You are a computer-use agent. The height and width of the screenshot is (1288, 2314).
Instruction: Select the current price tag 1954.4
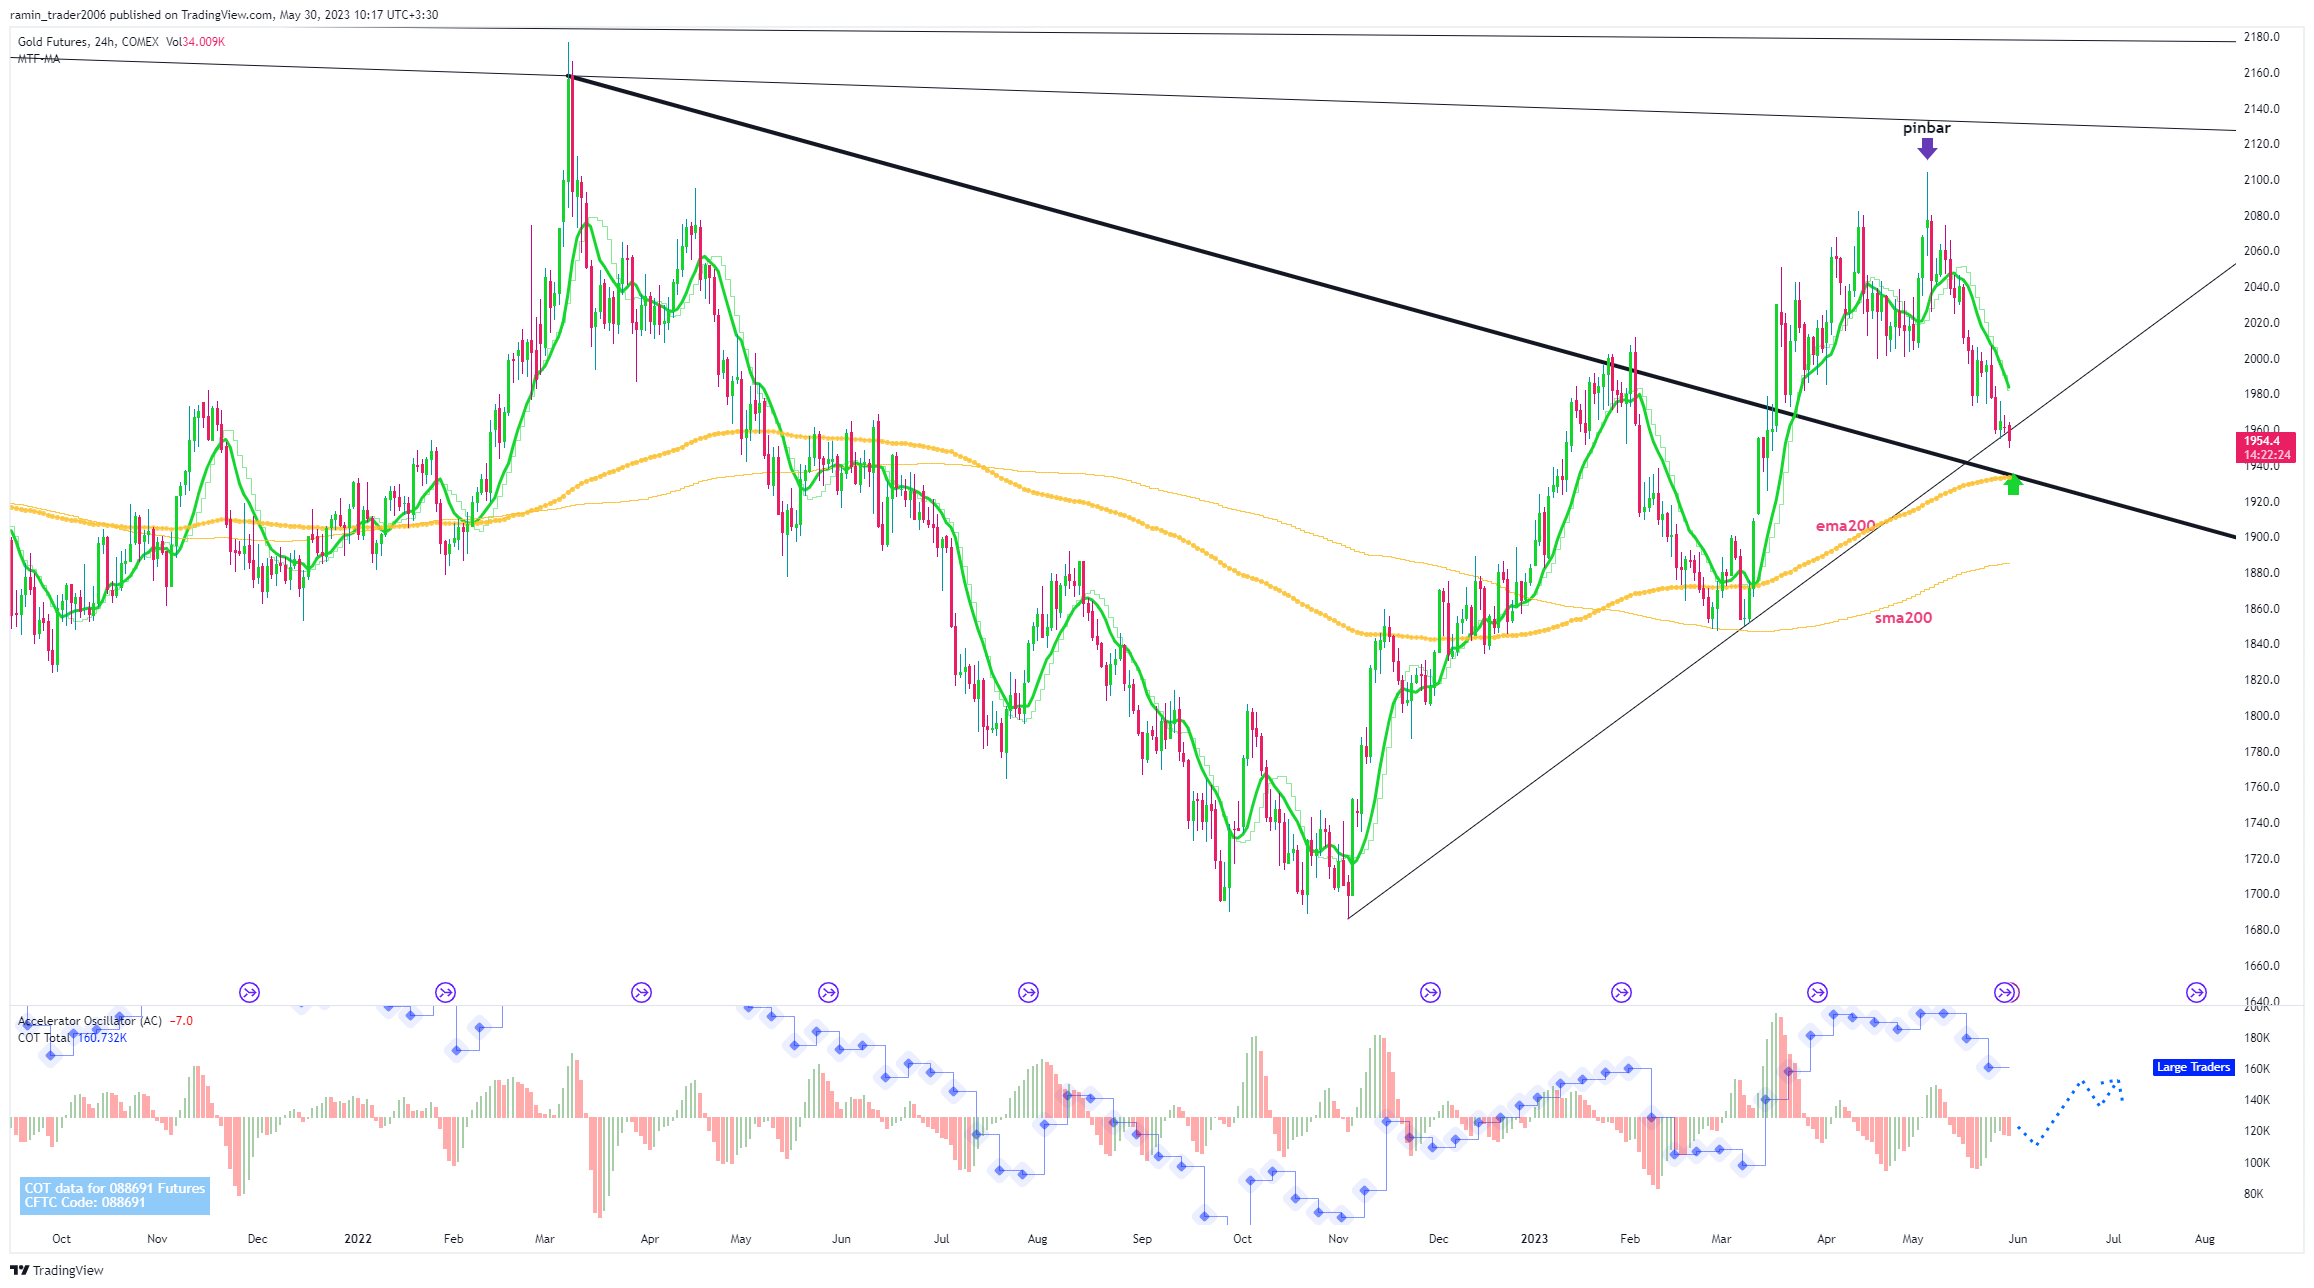pos(2266,448)
